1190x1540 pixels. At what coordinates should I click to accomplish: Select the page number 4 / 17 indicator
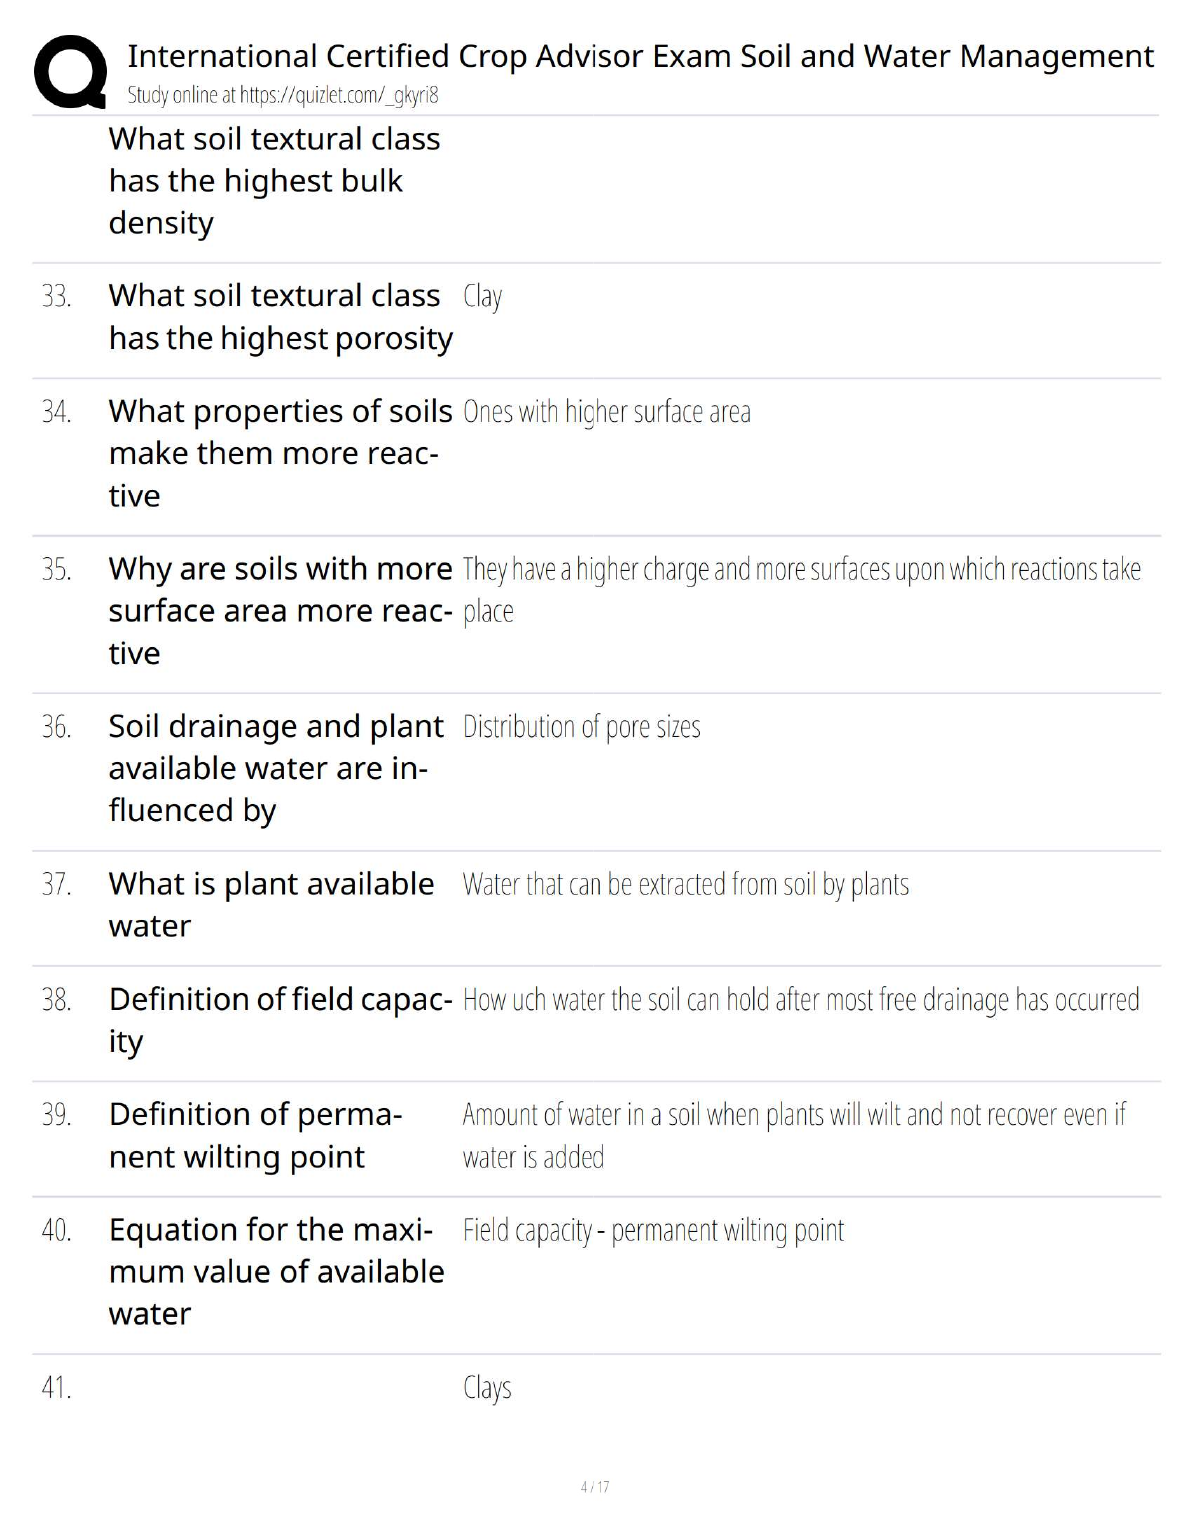(595, 1487)
